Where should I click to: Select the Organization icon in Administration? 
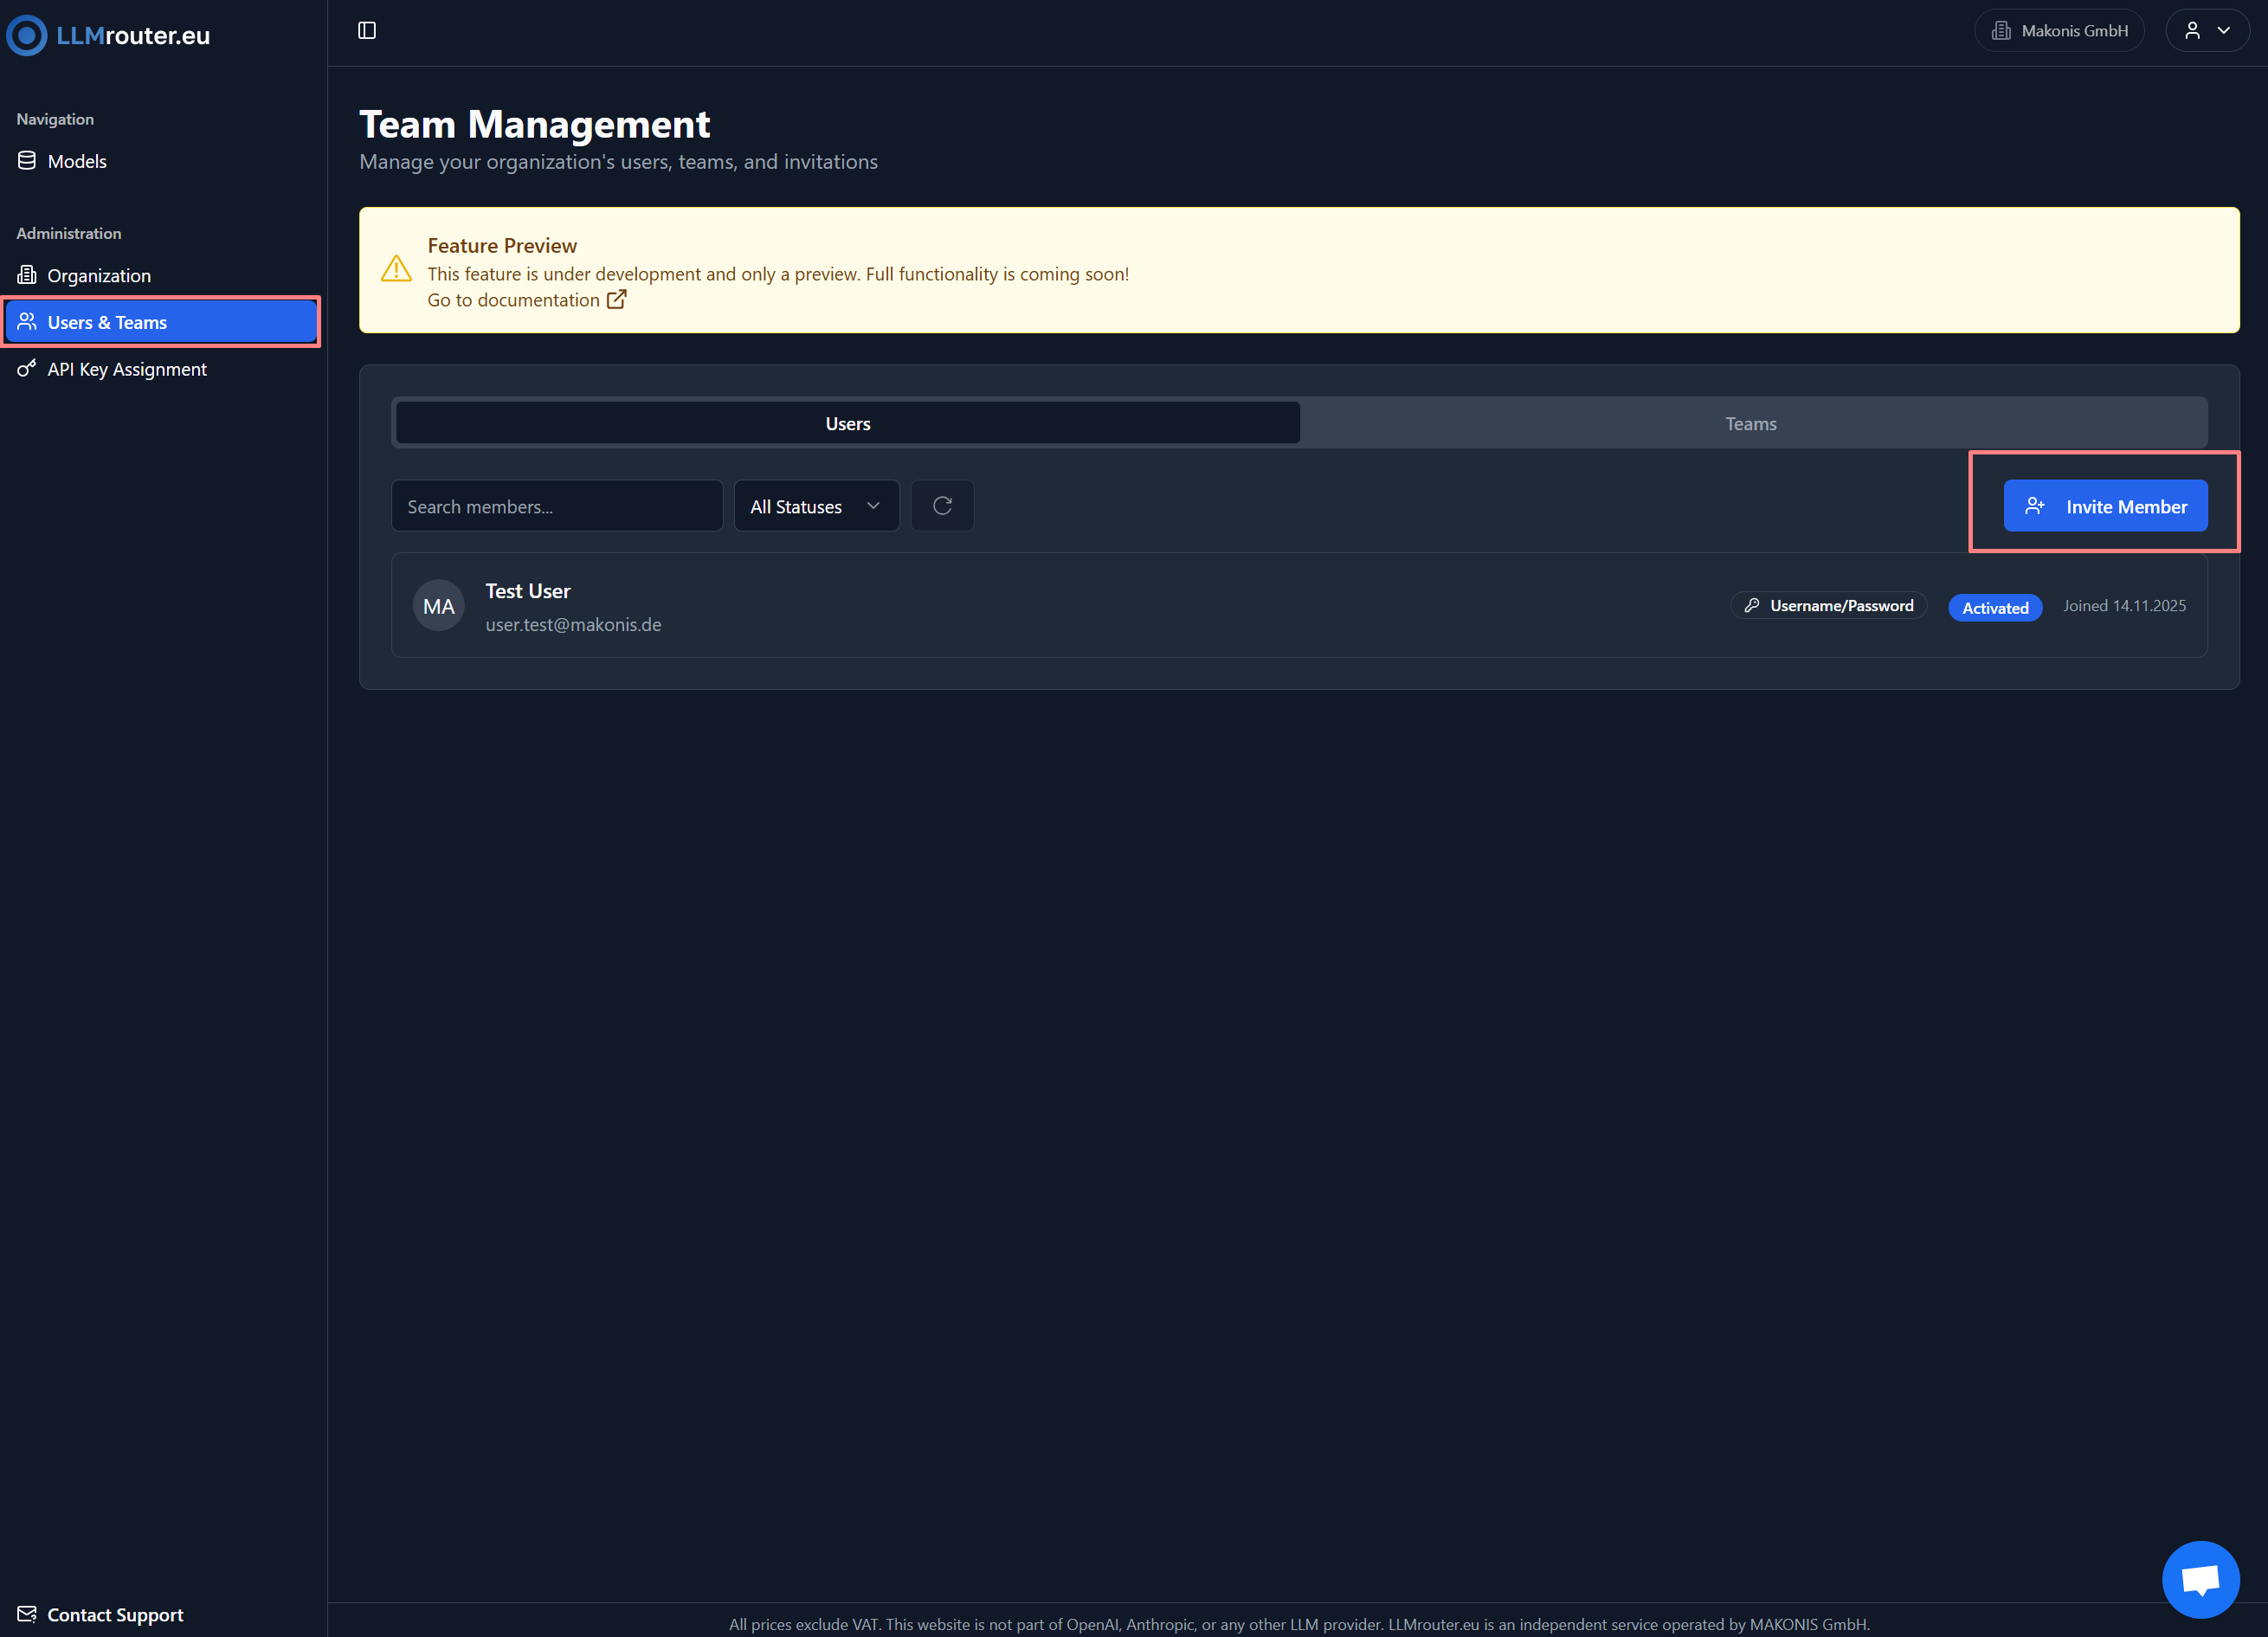coord(27,275)
